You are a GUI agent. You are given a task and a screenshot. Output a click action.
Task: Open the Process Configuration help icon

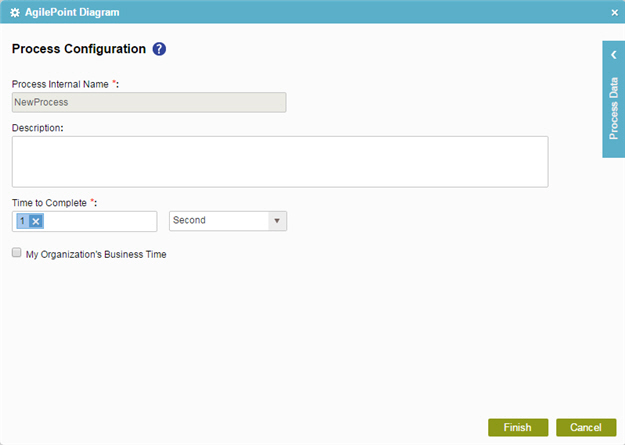pos(159,49)
